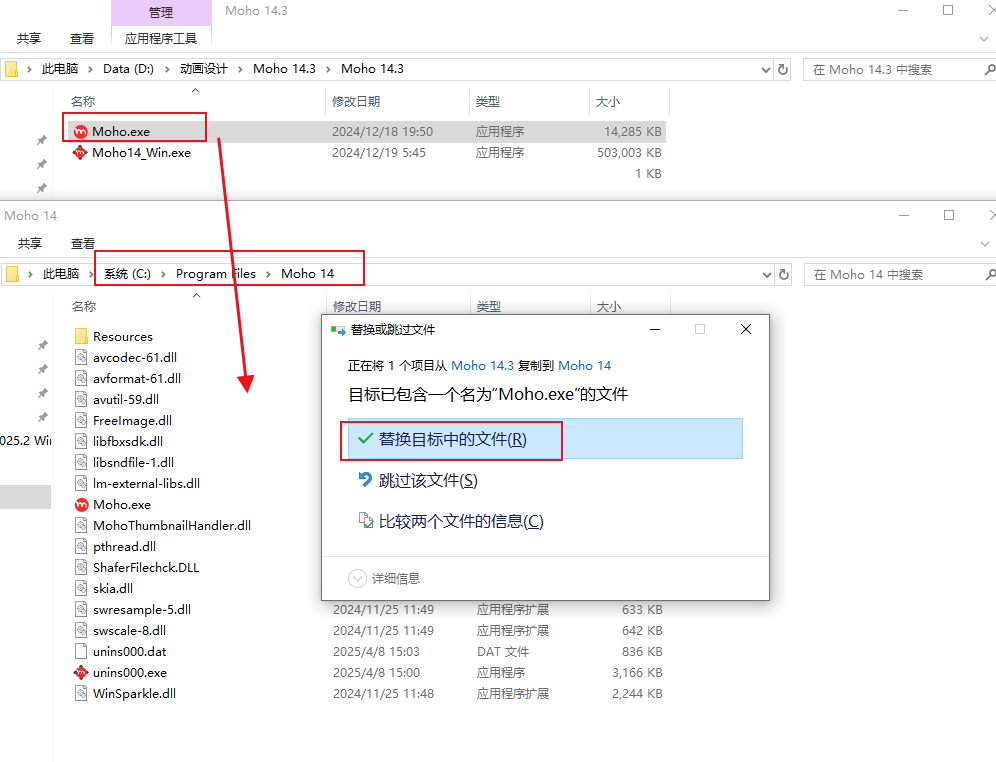Click the 在 Moho 14.3 中搜索 search box
The image size is (996, 762).
click(x=880, y=69)
